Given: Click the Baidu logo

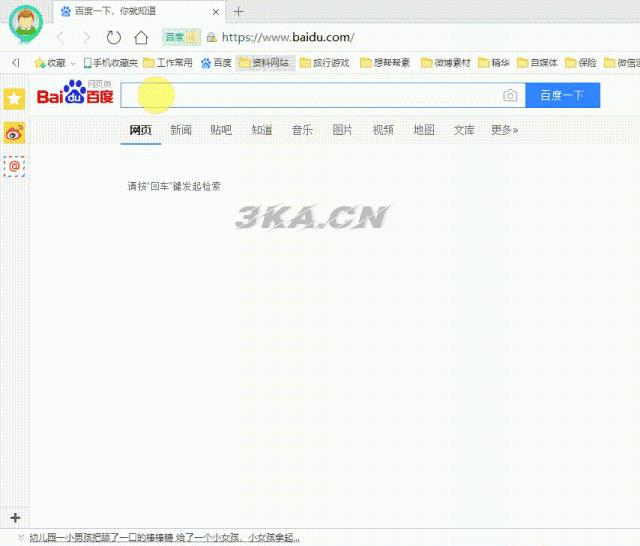Looking at the screenshot, I should pyautogui.click(x=75, y=92).
